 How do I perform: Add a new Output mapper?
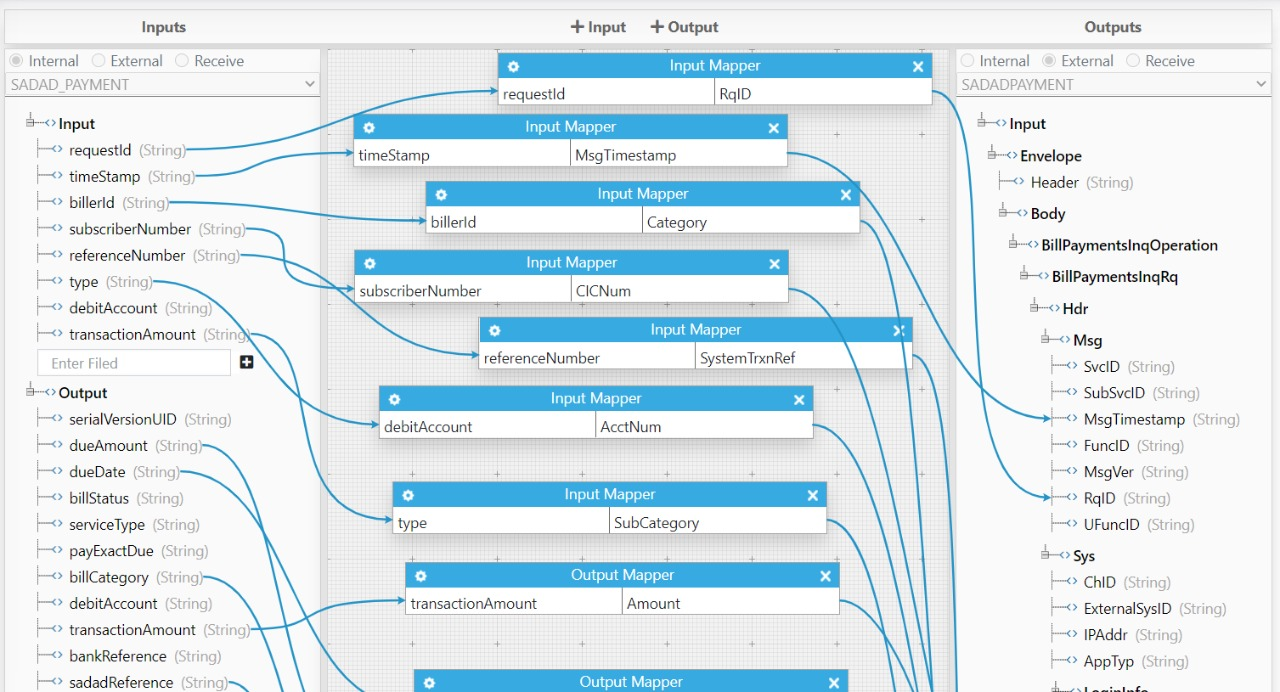pos(684,27)
